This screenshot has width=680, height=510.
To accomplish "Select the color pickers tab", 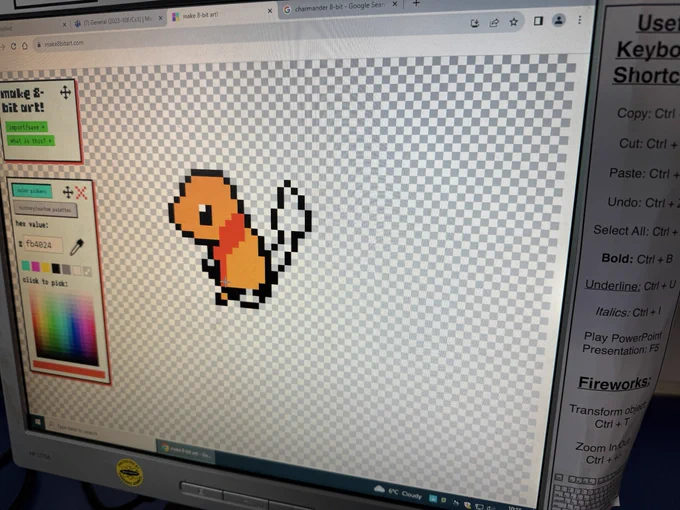I will (32, 191).
